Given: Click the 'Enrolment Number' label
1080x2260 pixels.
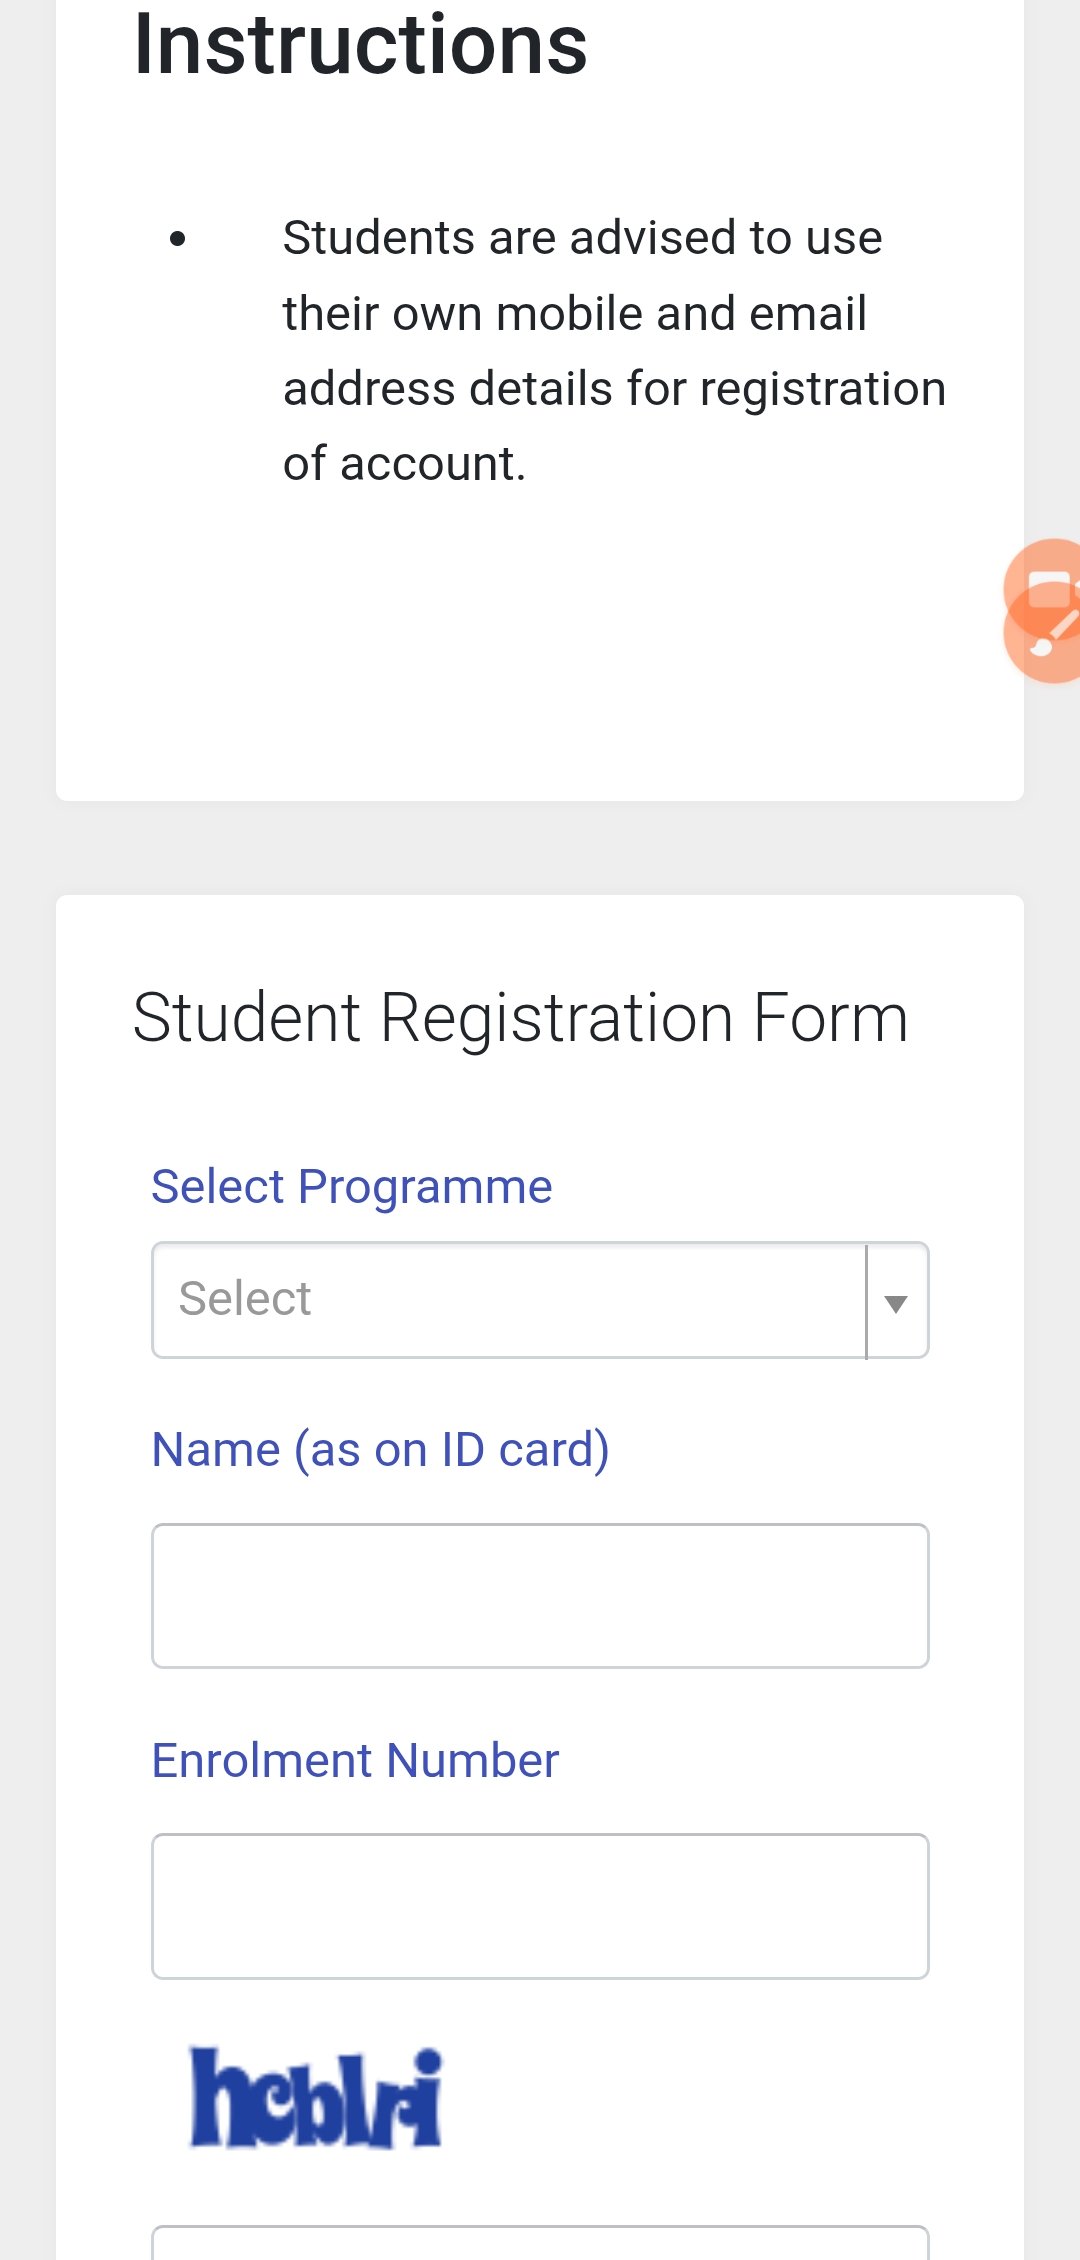Looking at the screenshot, I should (355, 1760).
